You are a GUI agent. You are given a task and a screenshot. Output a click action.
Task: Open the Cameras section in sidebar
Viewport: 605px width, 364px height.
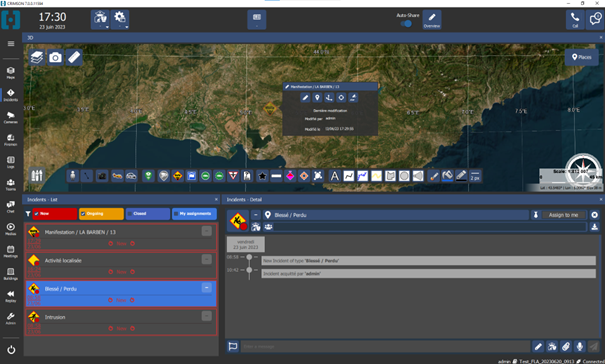(x=11, y=117)
